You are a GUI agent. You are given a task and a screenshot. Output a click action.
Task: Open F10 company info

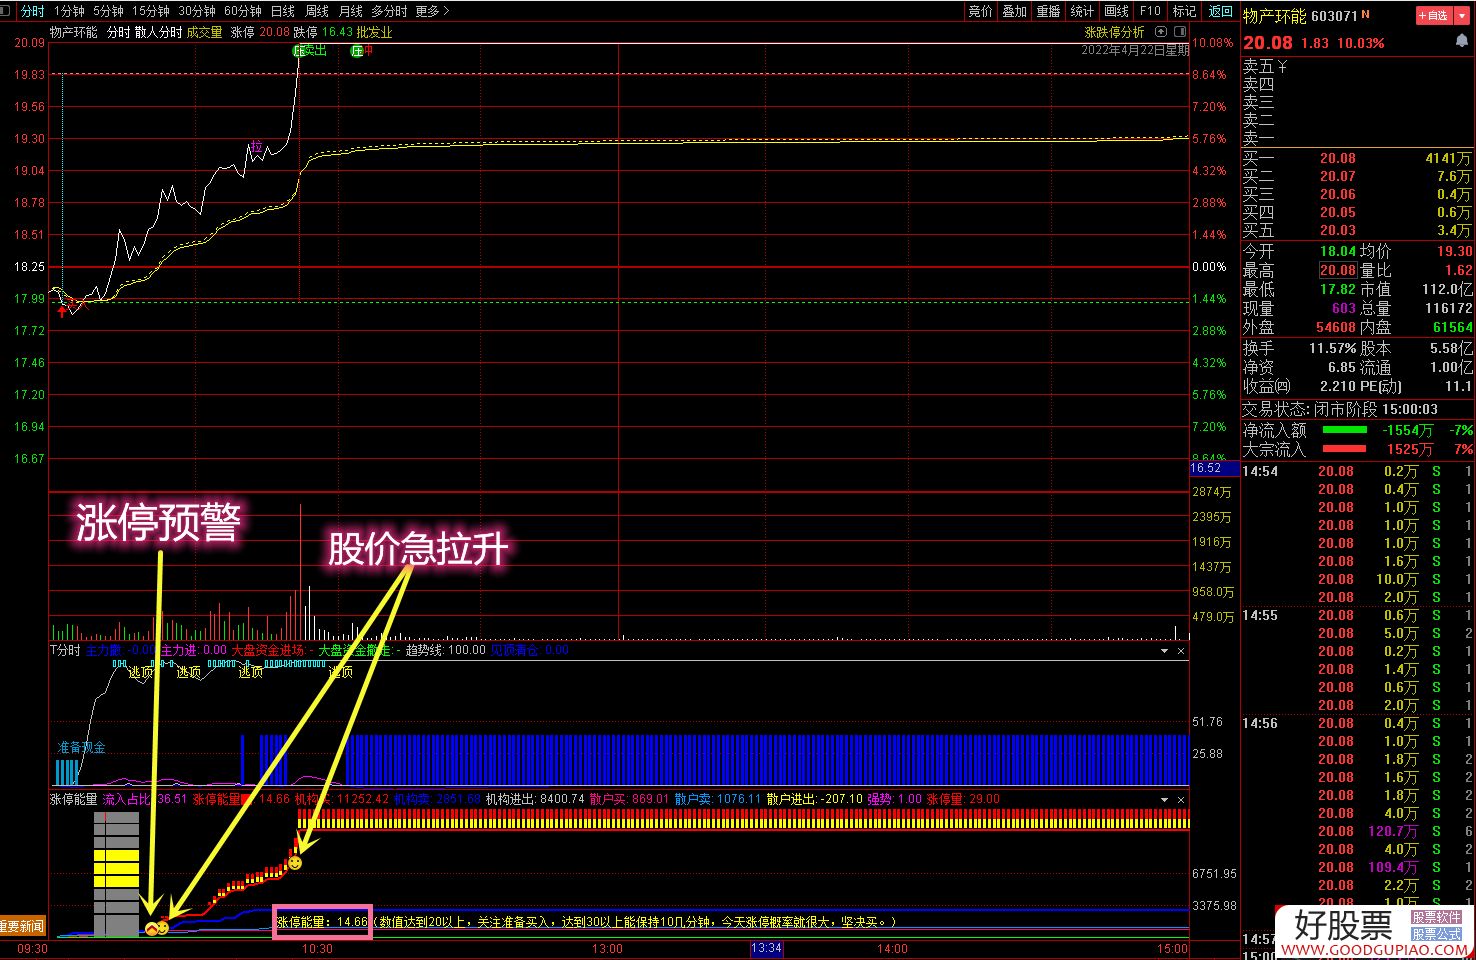1150,11
